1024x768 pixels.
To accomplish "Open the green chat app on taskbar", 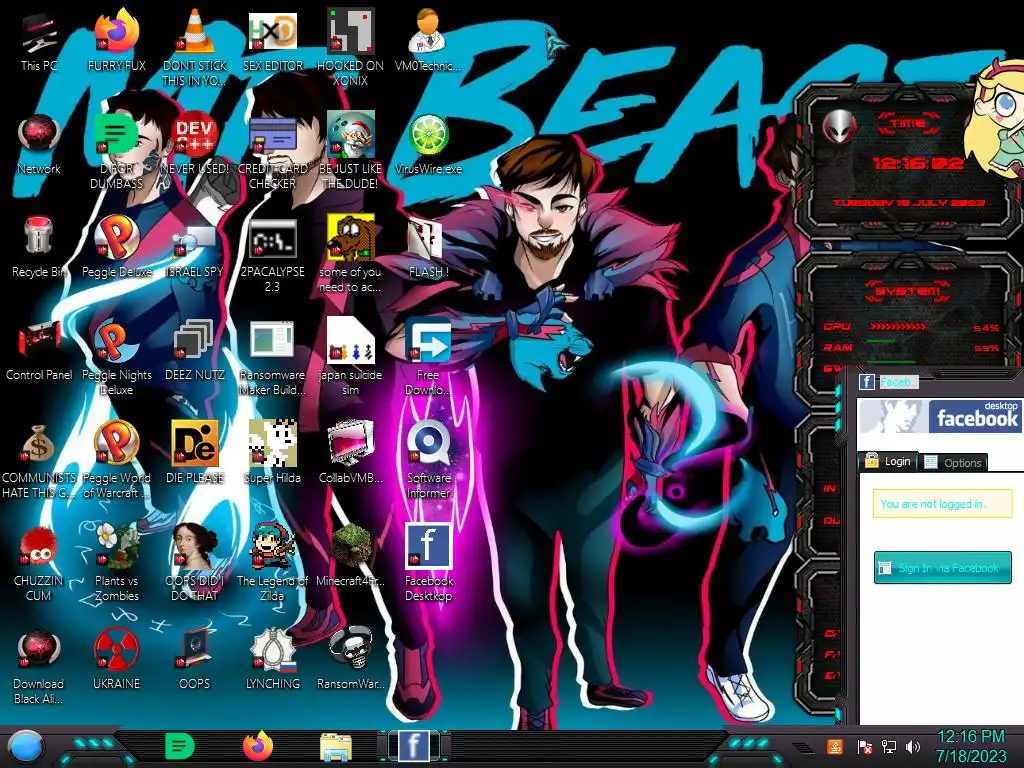I will click(179, 746).
